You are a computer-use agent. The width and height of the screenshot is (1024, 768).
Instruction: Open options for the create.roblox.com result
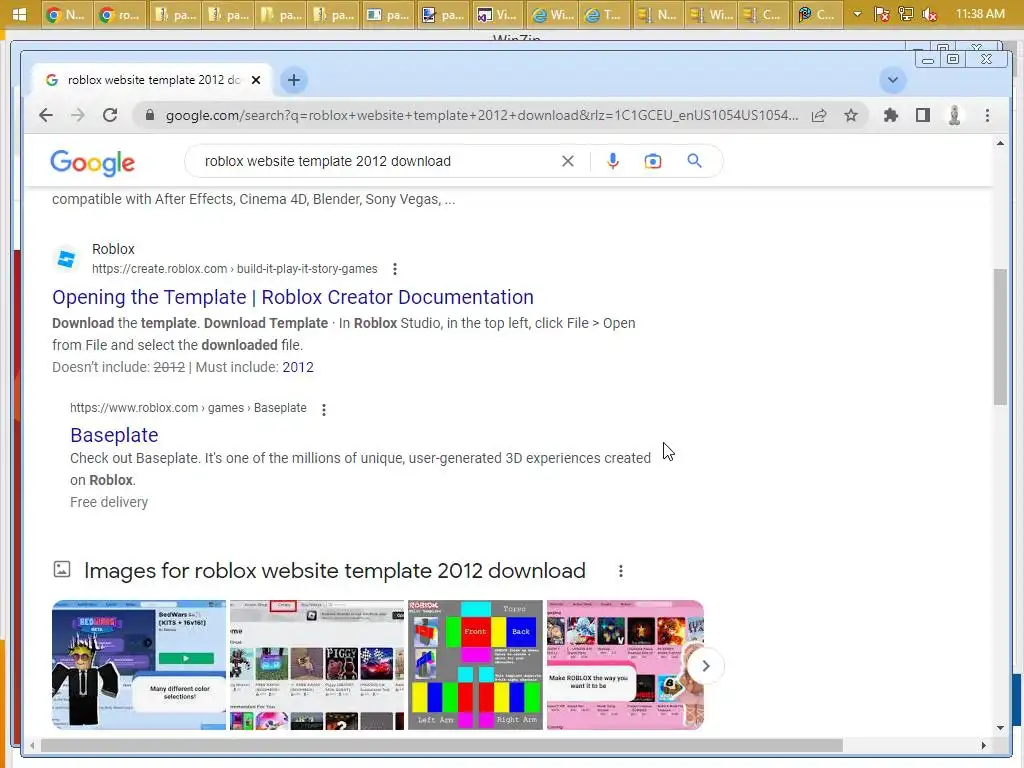394,269
